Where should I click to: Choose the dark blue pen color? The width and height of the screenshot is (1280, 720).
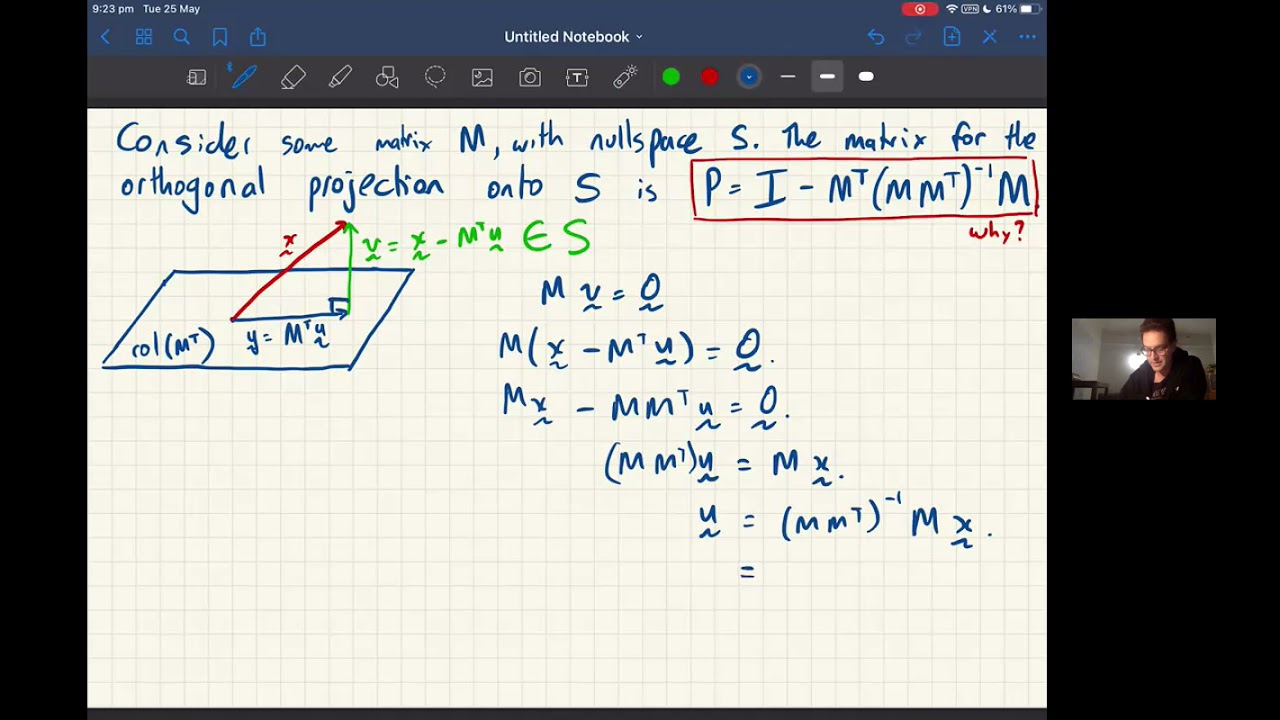click(x=748, y=77)
